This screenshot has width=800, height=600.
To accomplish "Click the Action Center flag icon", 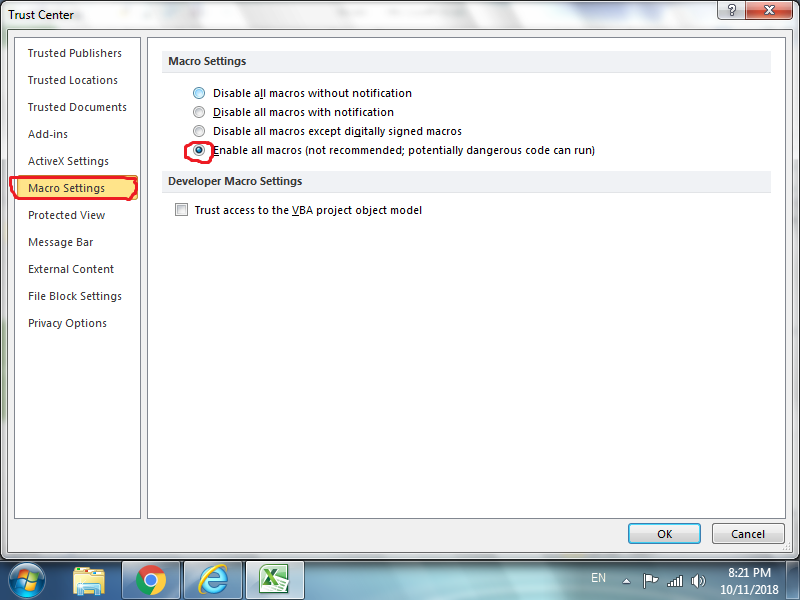I will (650, 581).
